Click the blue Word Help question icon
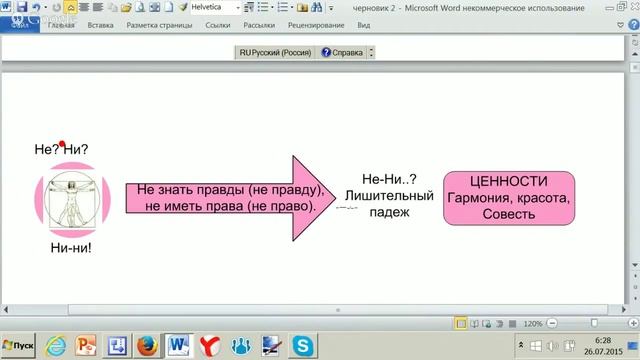Image resolution: width=640 pixels, height=360 pixels. (634, 25)
